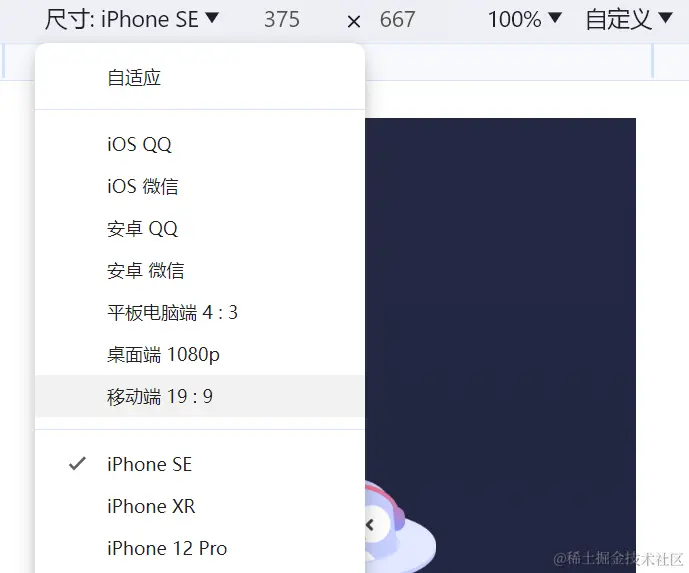Pick 平板电脑端 4 : 3 preset
This screenshot has width=689, height=573.
pos(200,312)
